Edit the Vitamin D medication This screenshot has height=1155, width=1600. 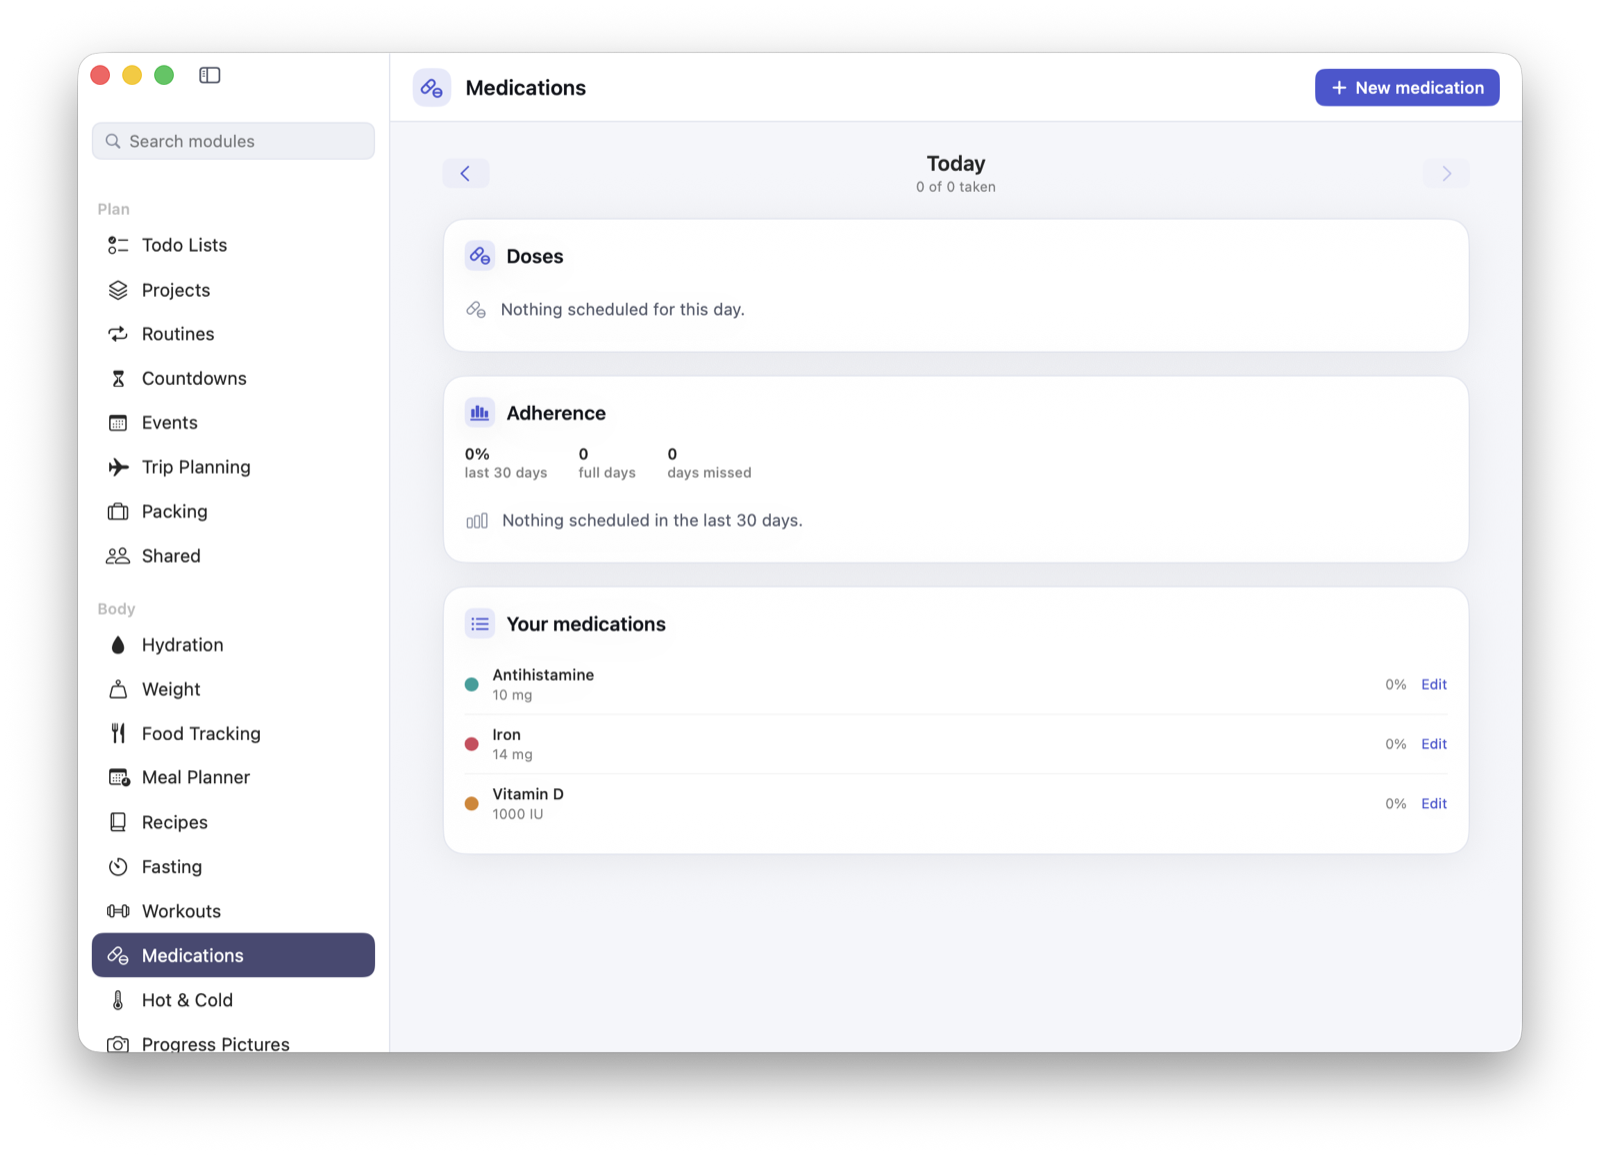(x=1434, y=804)
